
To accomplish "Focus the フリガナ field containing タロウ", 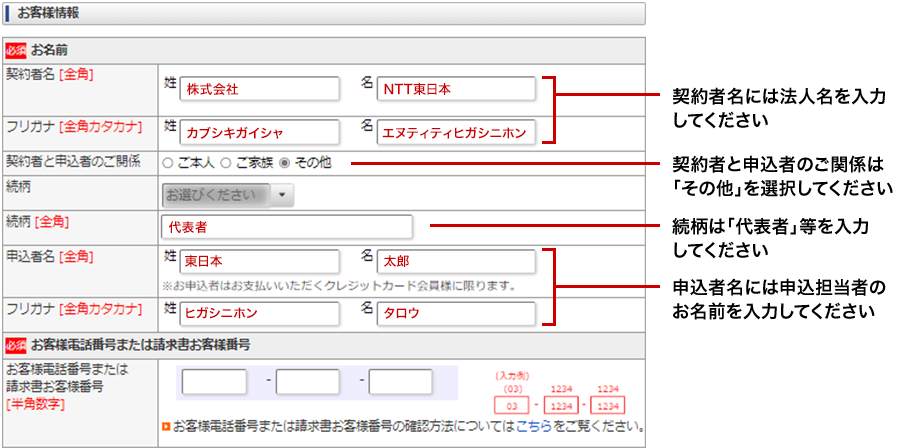I will coord(456,313).
